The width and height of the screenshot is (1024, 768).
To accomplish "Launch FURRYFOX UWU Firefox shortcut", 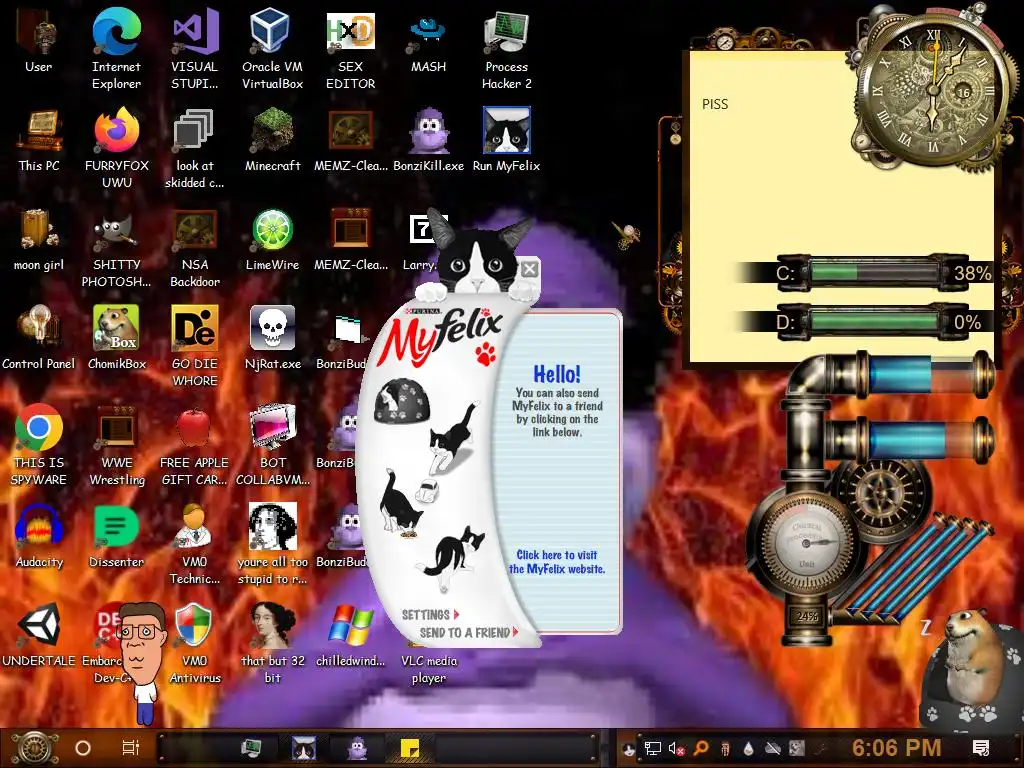I will (116, 131).
